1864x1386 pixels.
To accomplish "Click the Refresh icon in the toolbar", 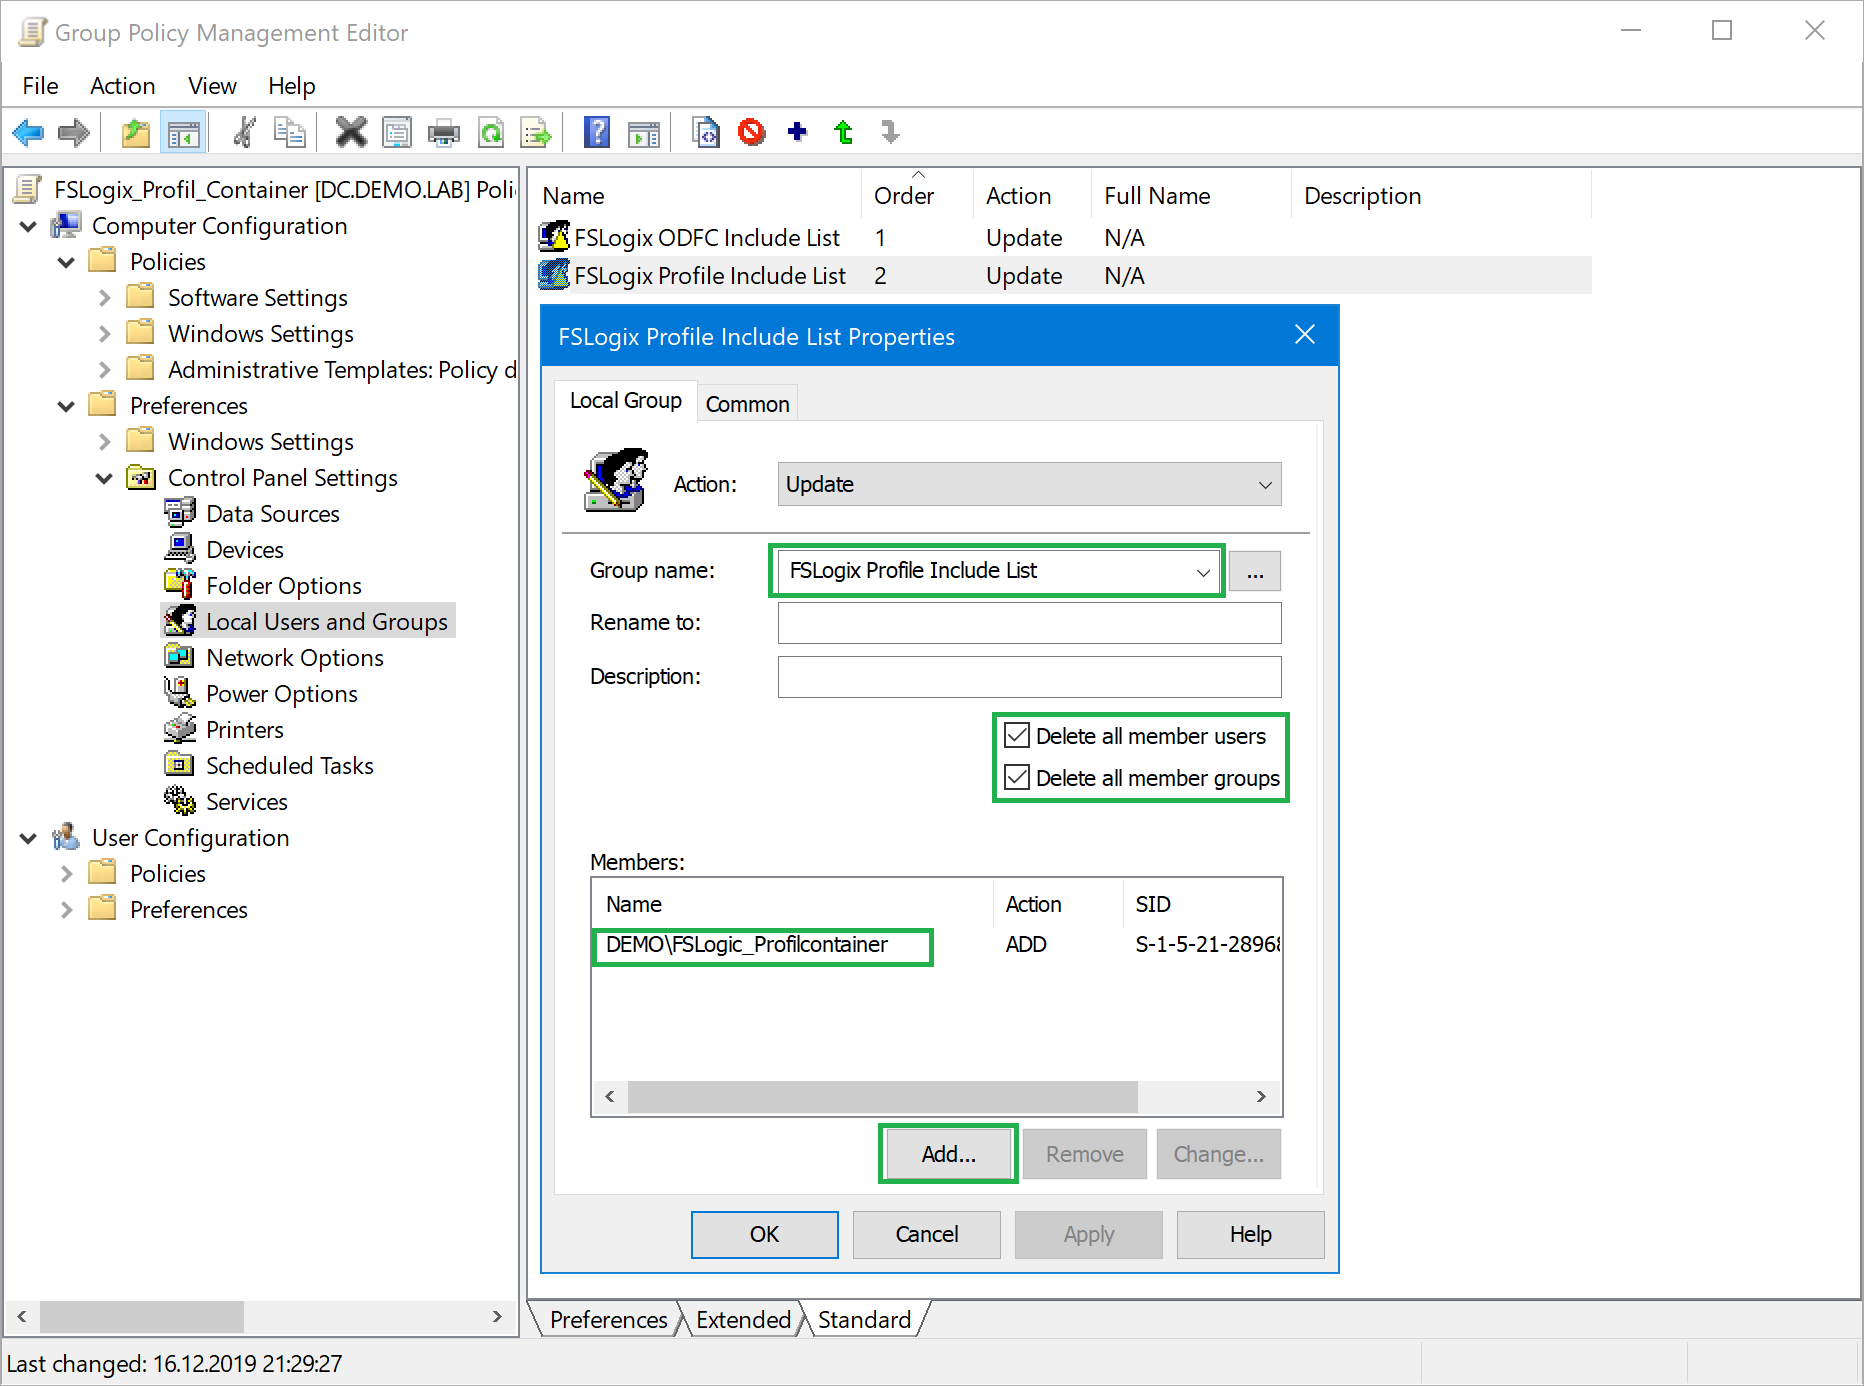I will tap(491, 133).
